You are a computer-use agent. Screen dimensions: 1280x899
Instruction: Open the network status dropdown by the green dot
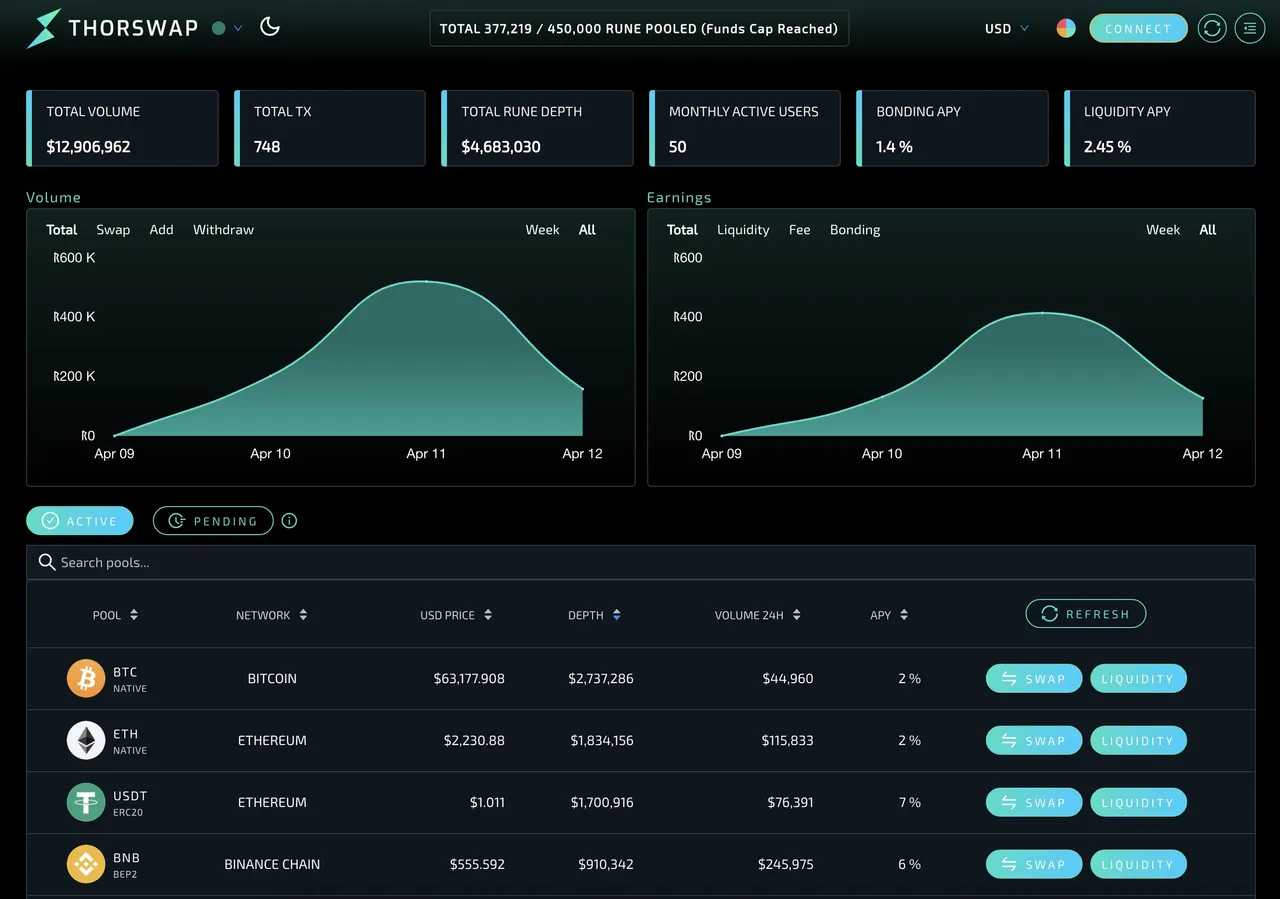click(x=228, y=28)
